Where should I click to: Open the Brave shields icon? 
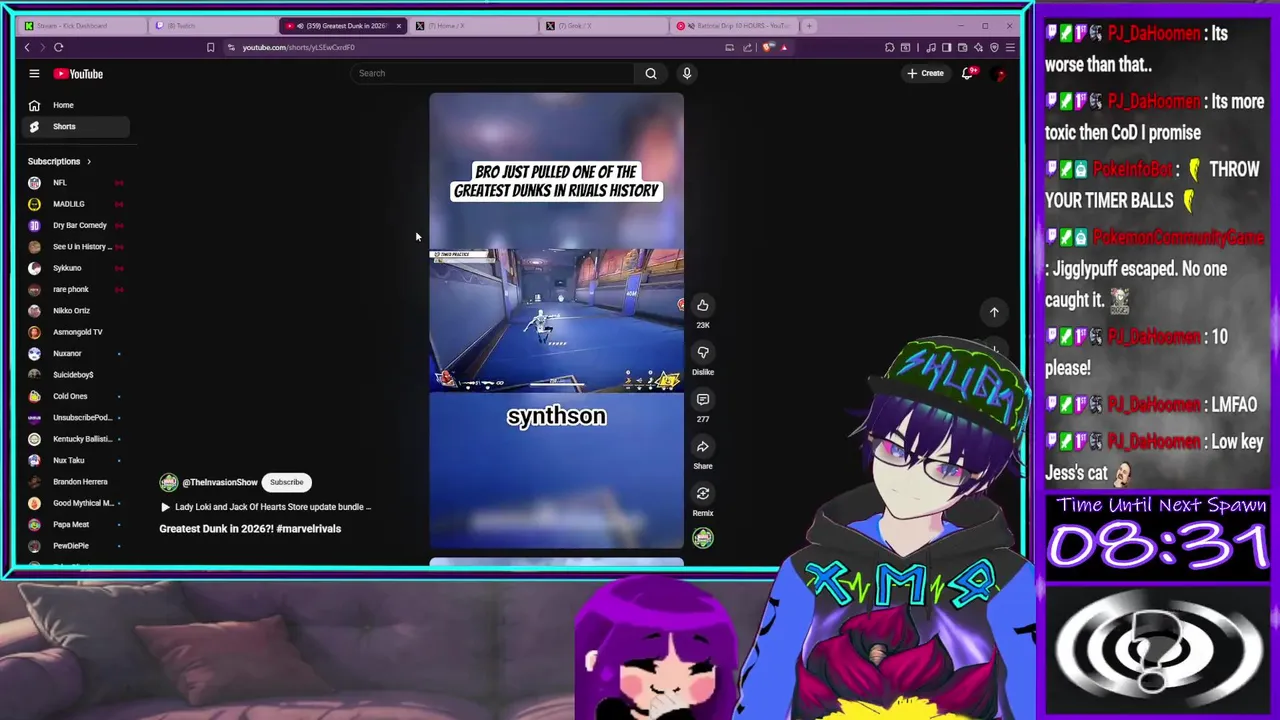click(768, 47)
